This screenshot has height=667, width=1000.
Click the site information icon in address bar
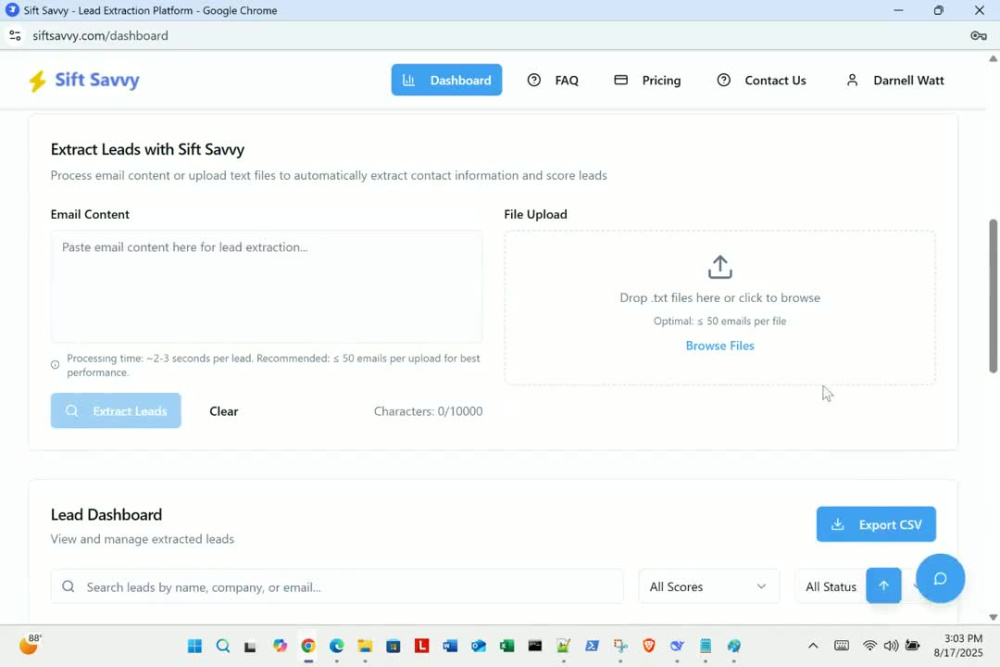coord(15,36)
